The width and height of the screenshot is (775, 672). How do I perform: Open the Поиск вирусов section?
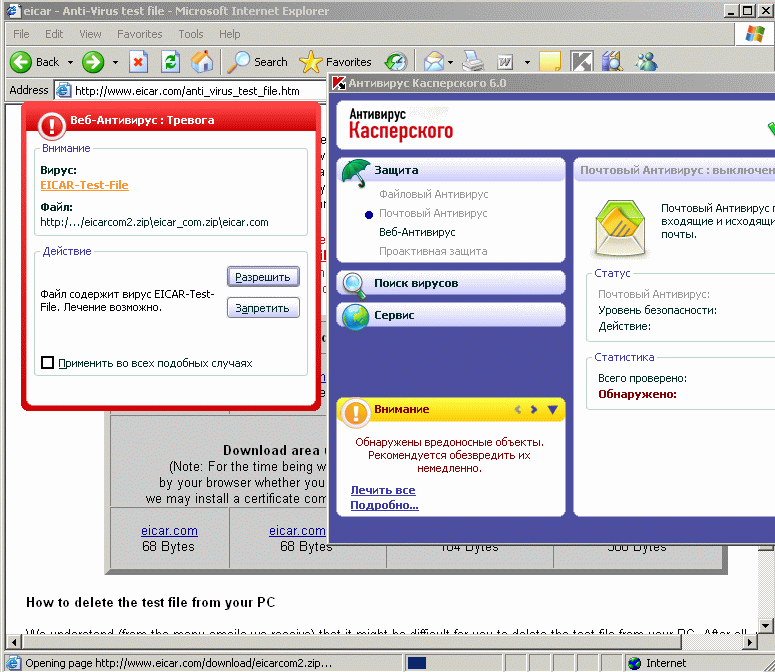(x=451, y=284)
